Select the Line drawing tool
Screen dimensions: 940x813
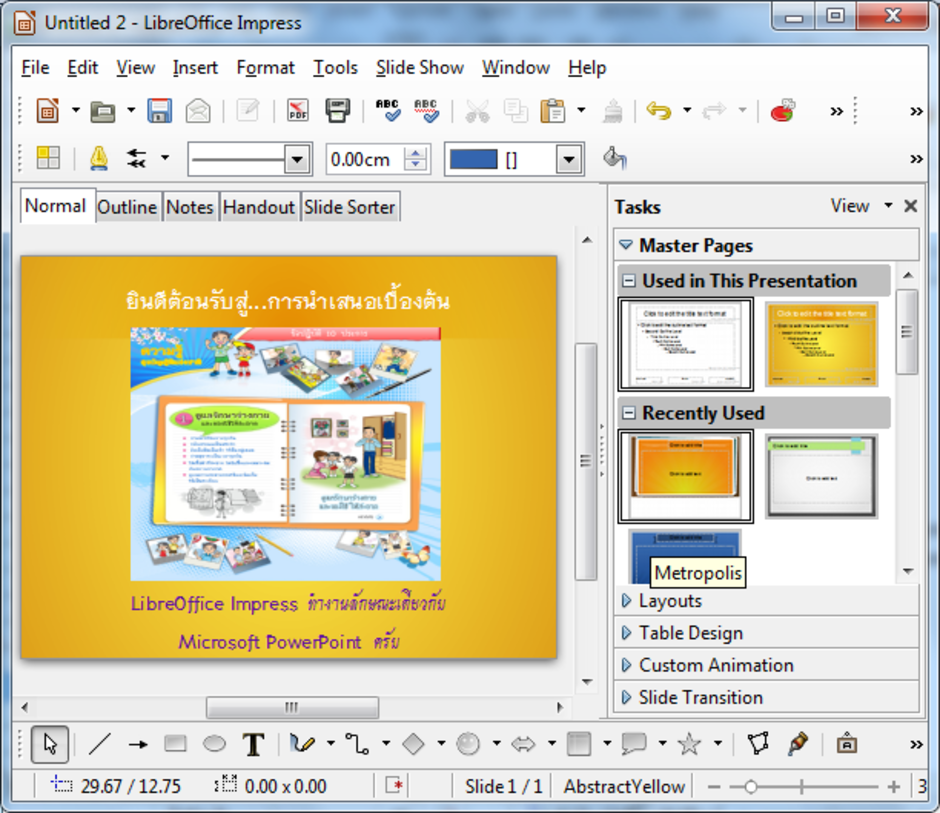100,744
